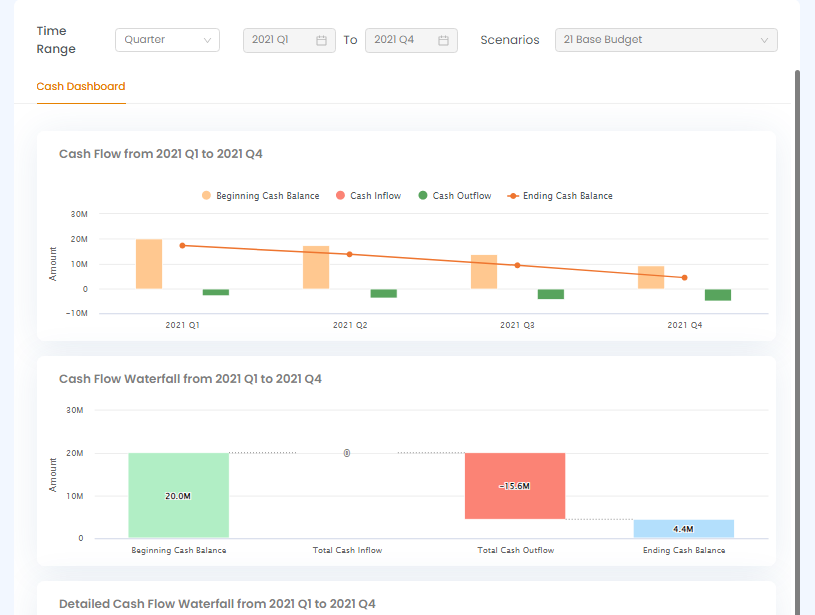
Task: Open the Quarter time range dropdown
Action: point(167,40)
